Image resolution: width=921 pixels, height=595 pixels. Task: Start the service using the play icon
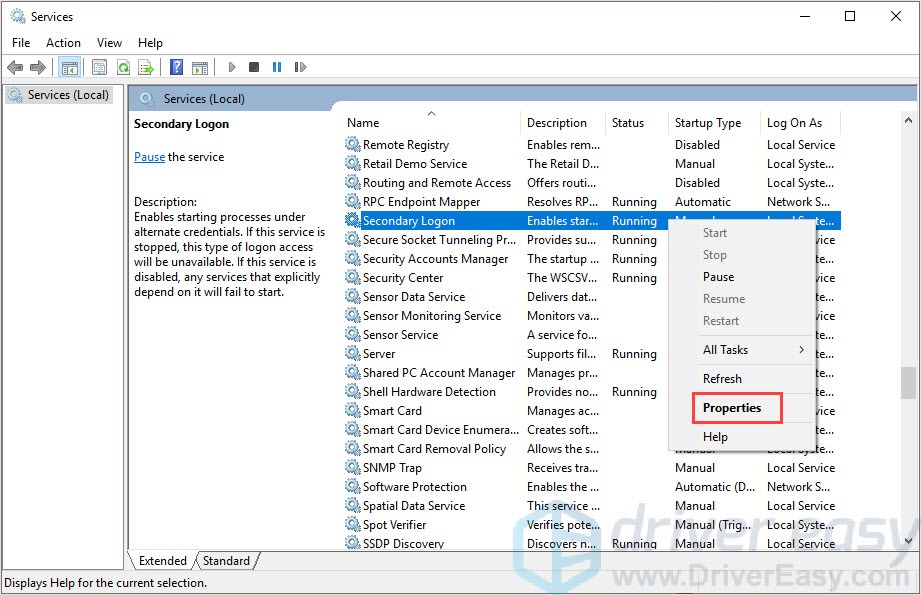tap(231, 67)
